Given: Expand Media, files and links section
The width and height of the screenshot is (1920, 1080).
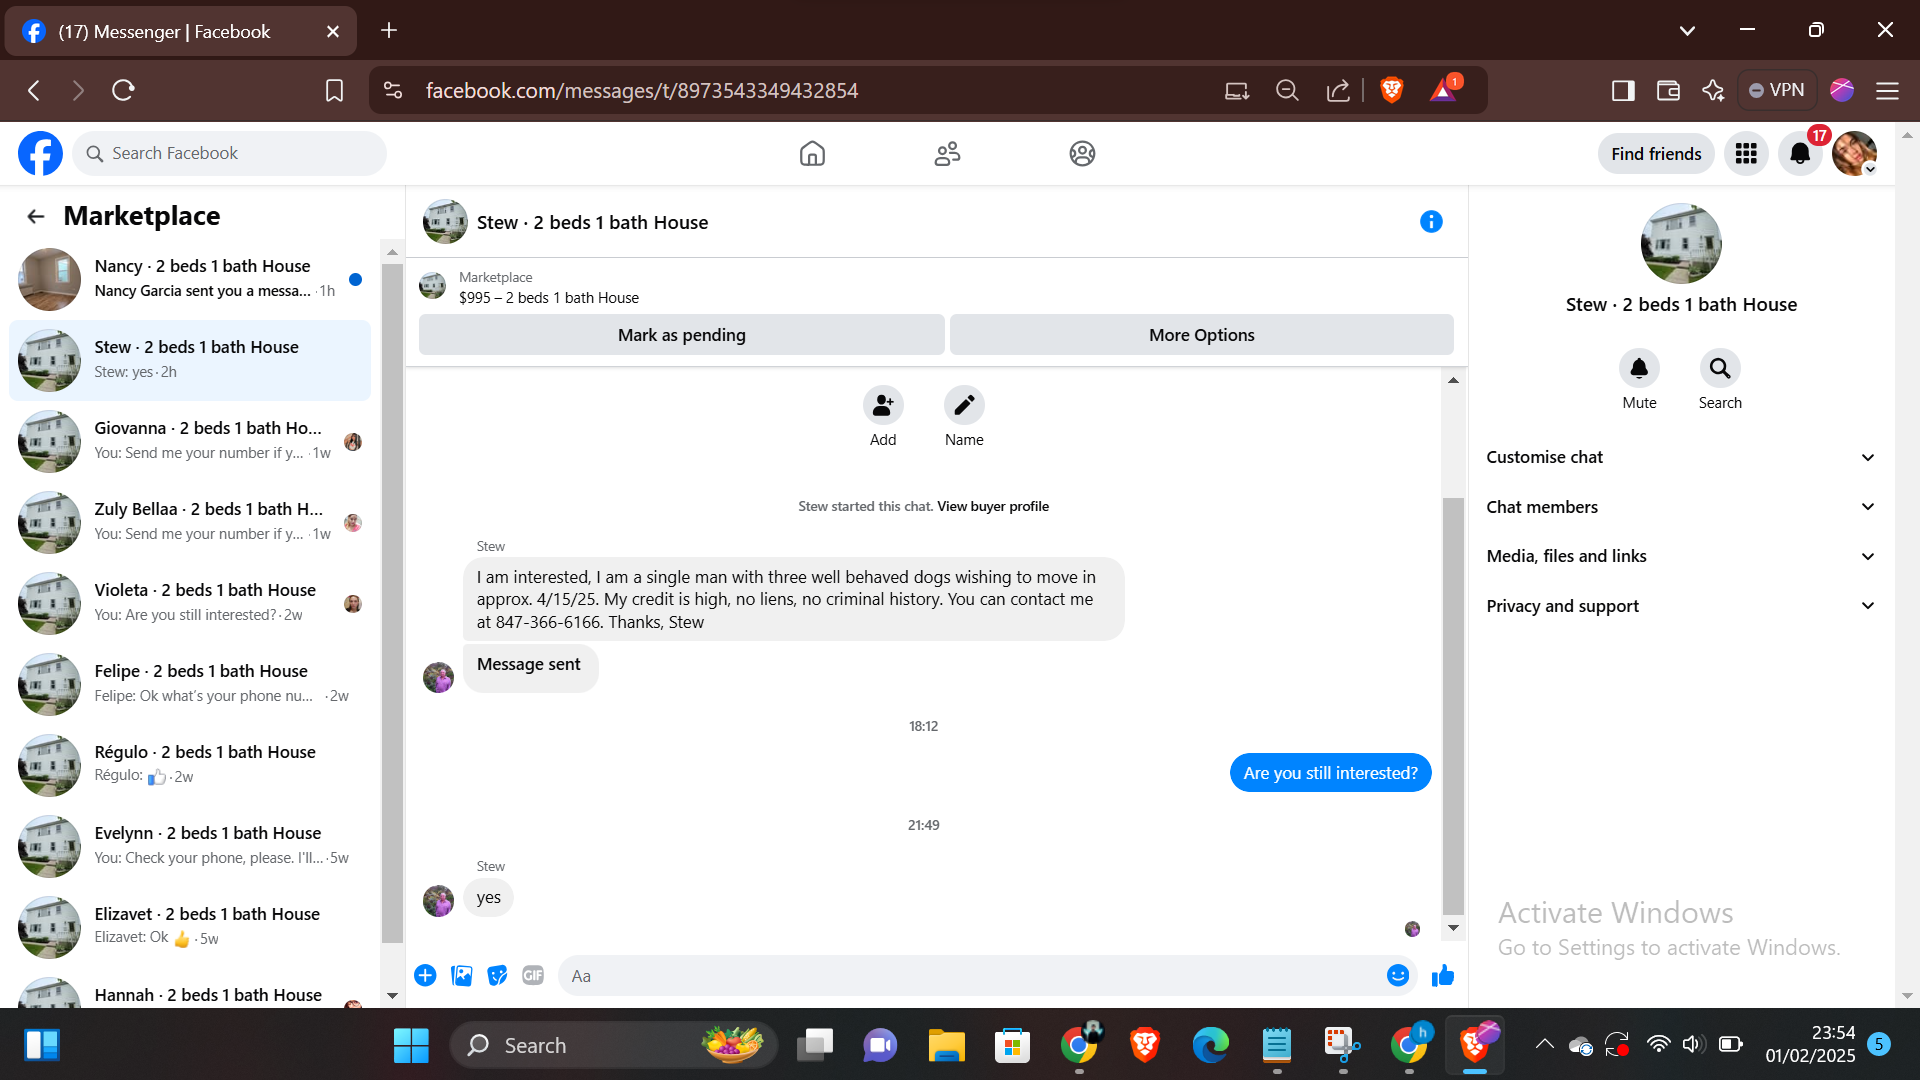Looking at the screenshot, I should (x=1680, y=556).
